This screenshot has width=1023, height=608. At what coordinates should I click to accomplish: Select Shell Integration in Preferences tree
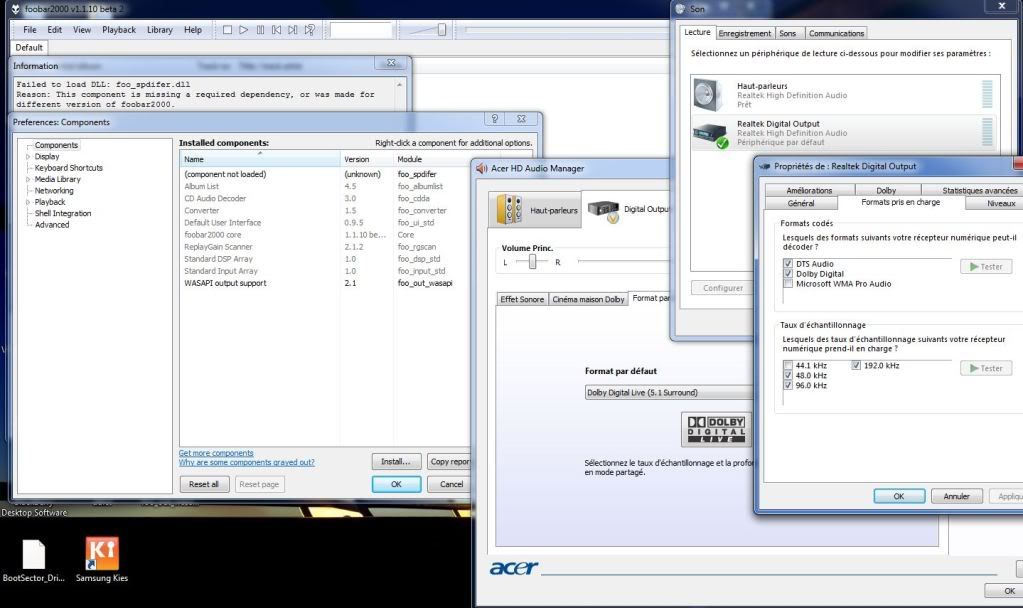(x=63, y=214)
